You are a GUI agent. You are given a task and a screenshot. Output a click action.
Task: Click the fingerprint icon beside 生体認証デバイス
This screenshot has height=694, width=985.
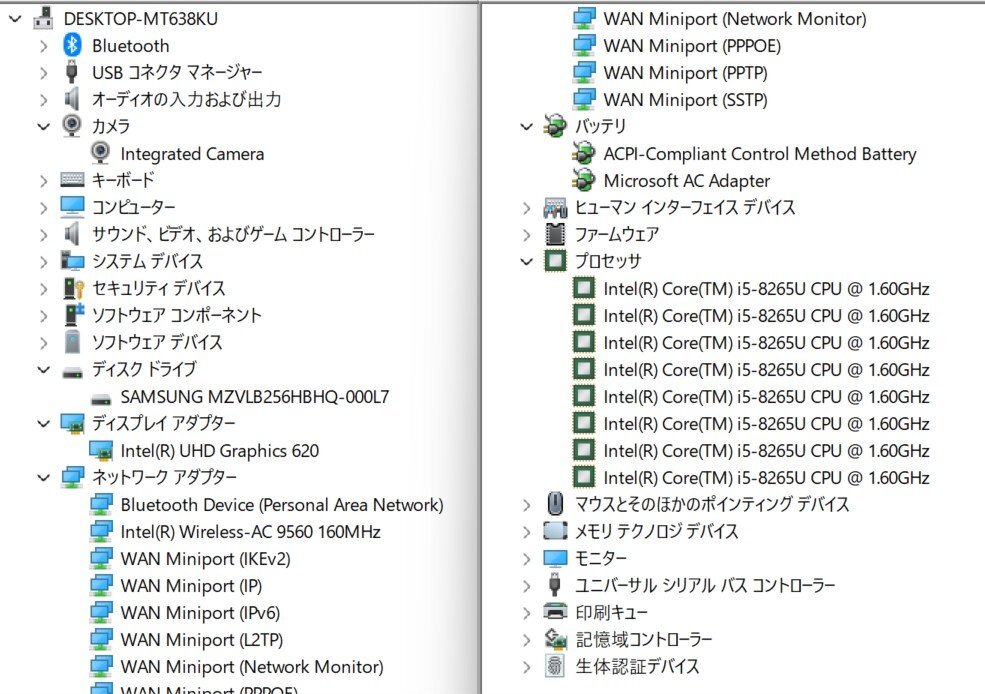[554, 666]
